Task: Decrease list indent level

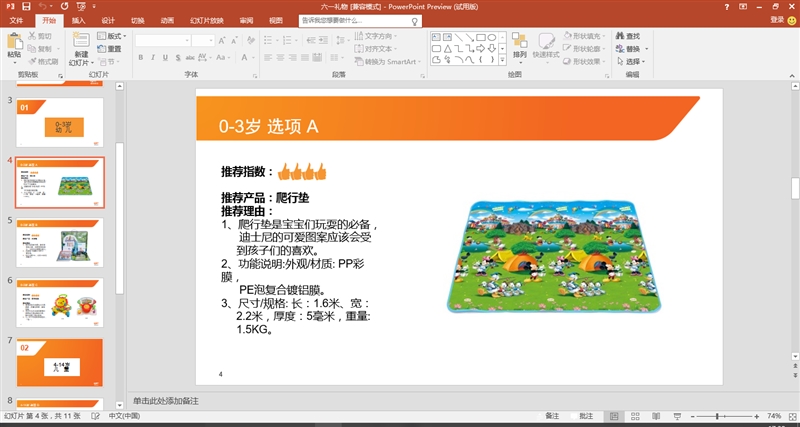Action: [310, 41]
